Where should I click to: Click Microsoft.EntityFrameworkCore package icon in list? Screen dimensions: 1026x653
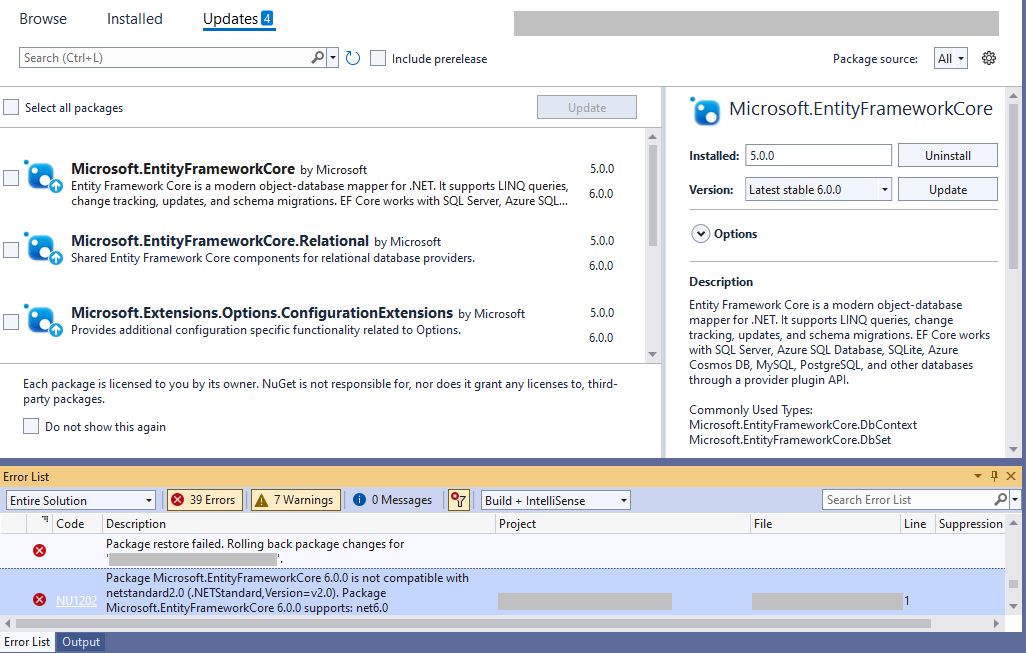coord(44,177)
